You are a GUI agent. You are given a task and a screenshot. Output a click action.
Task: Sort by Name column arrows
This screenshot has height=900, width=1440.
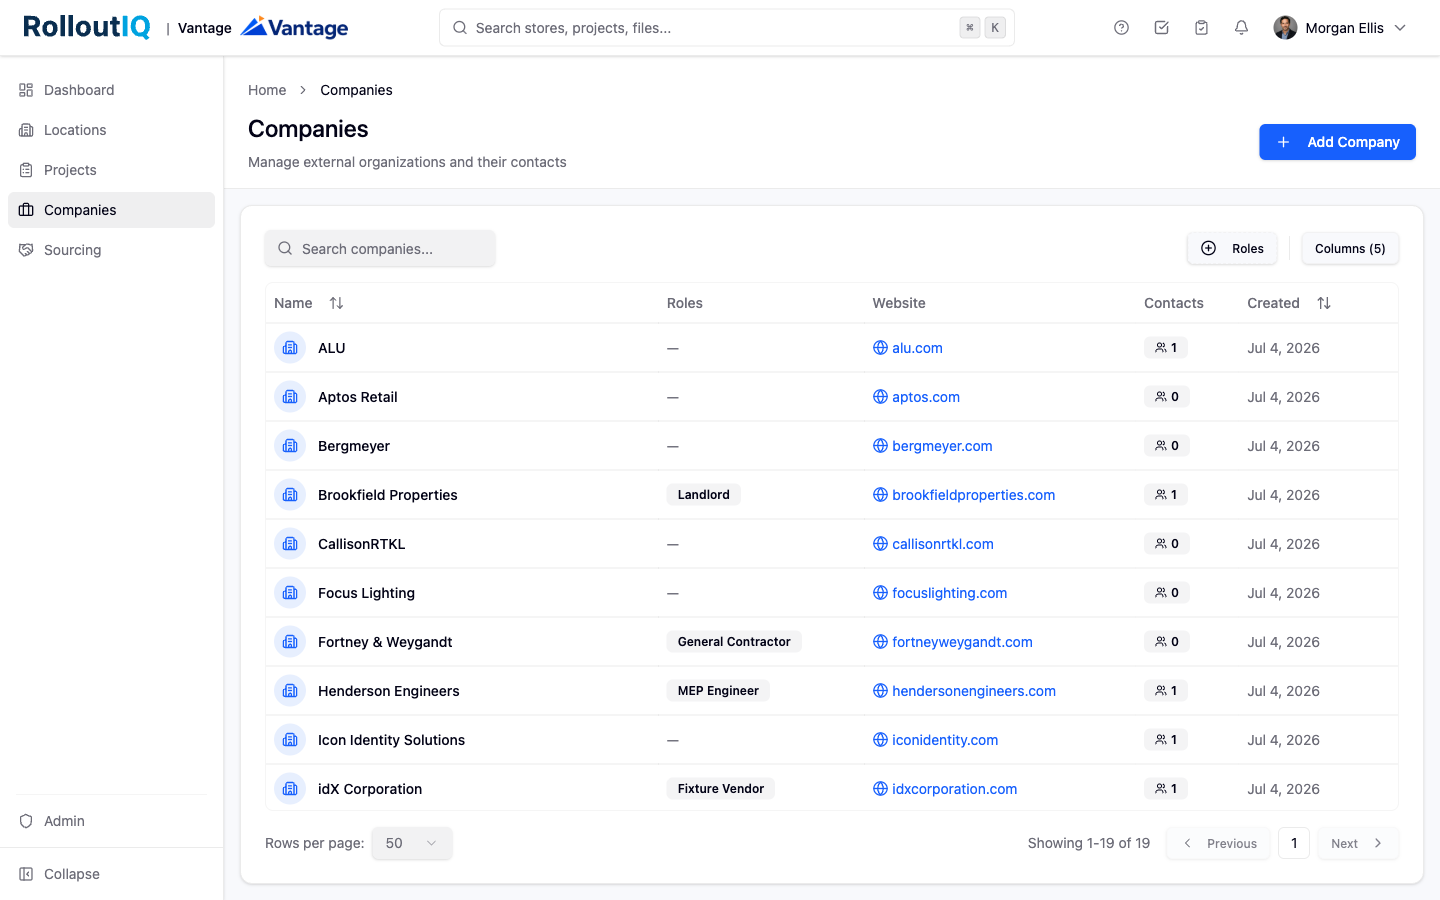[x=336, y=303]
